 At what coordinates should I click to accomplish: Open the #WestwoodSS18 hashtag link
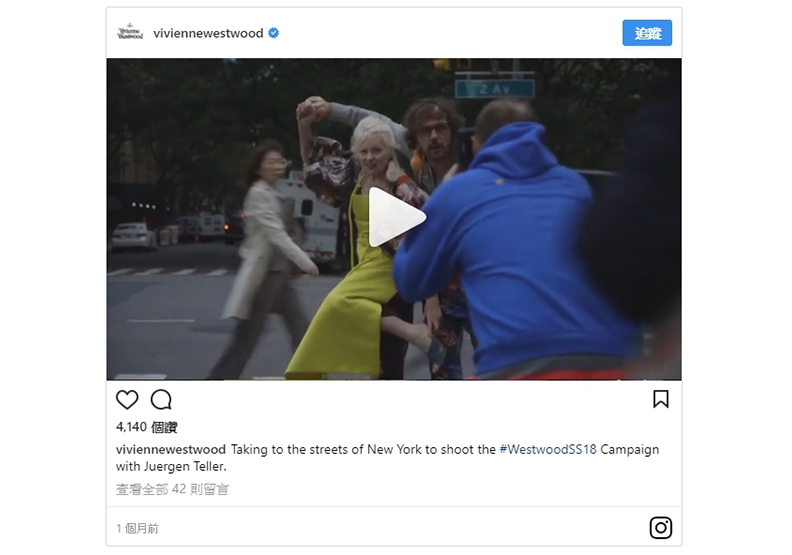pos(548,449)
